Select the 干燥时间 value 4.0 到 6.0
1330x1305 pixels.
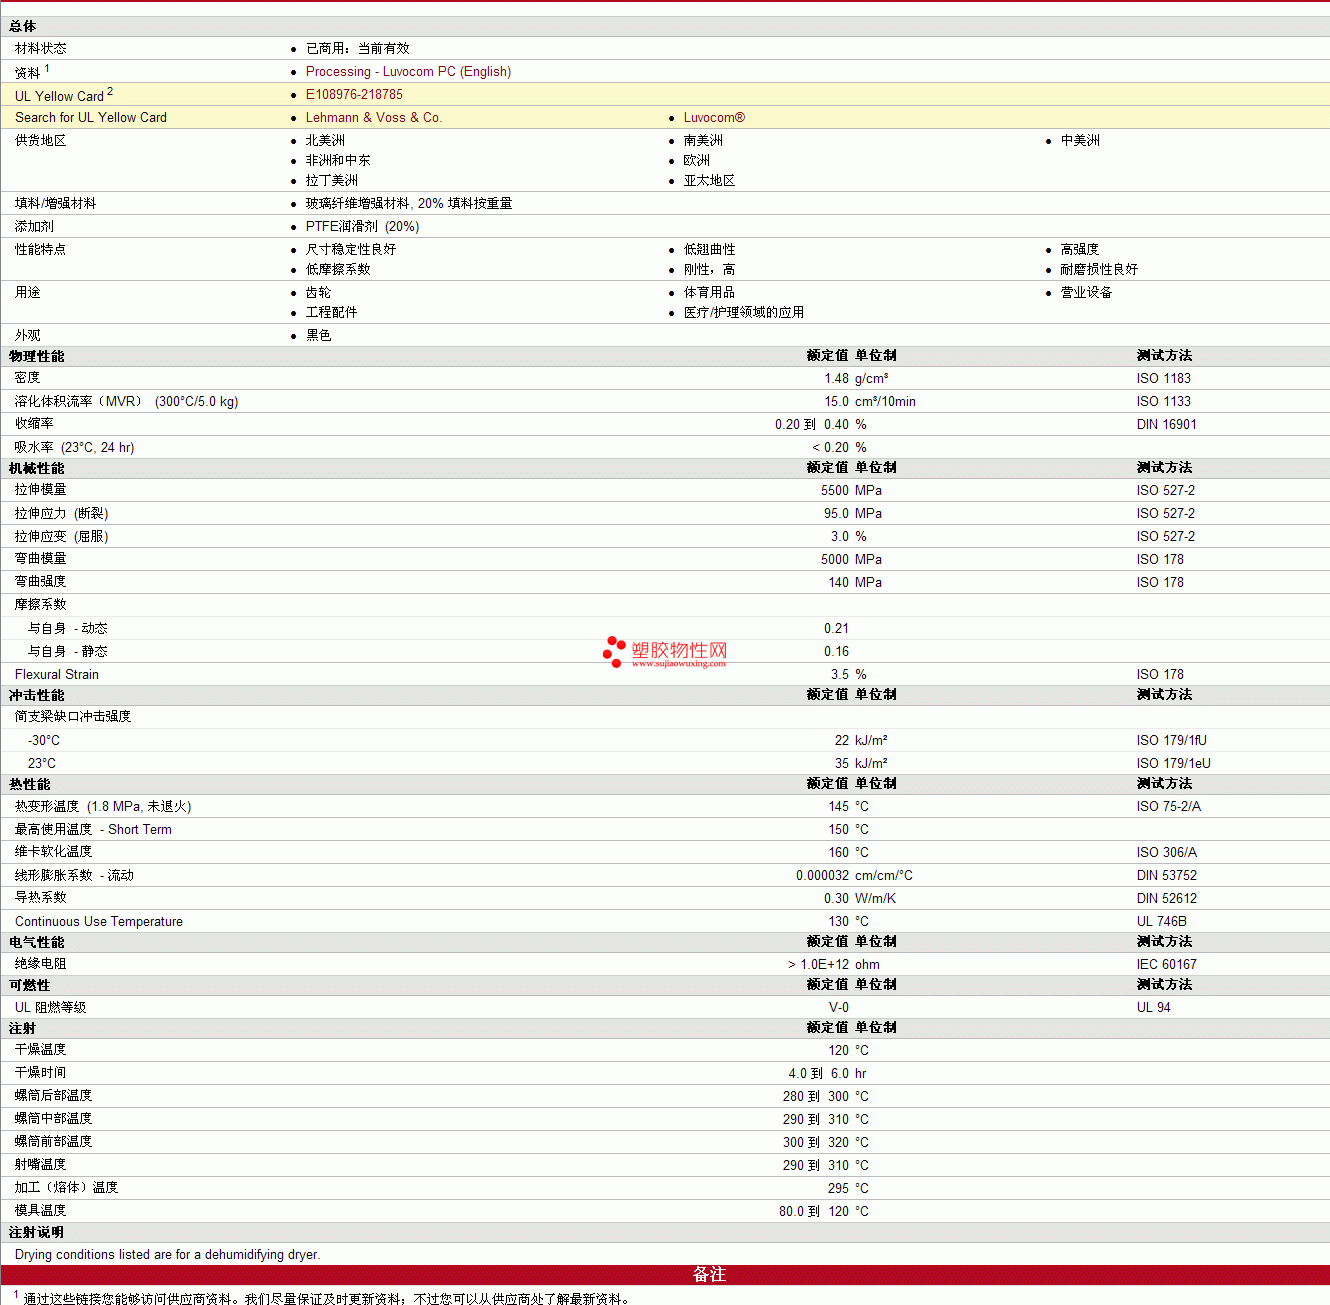coord(818,1074)
